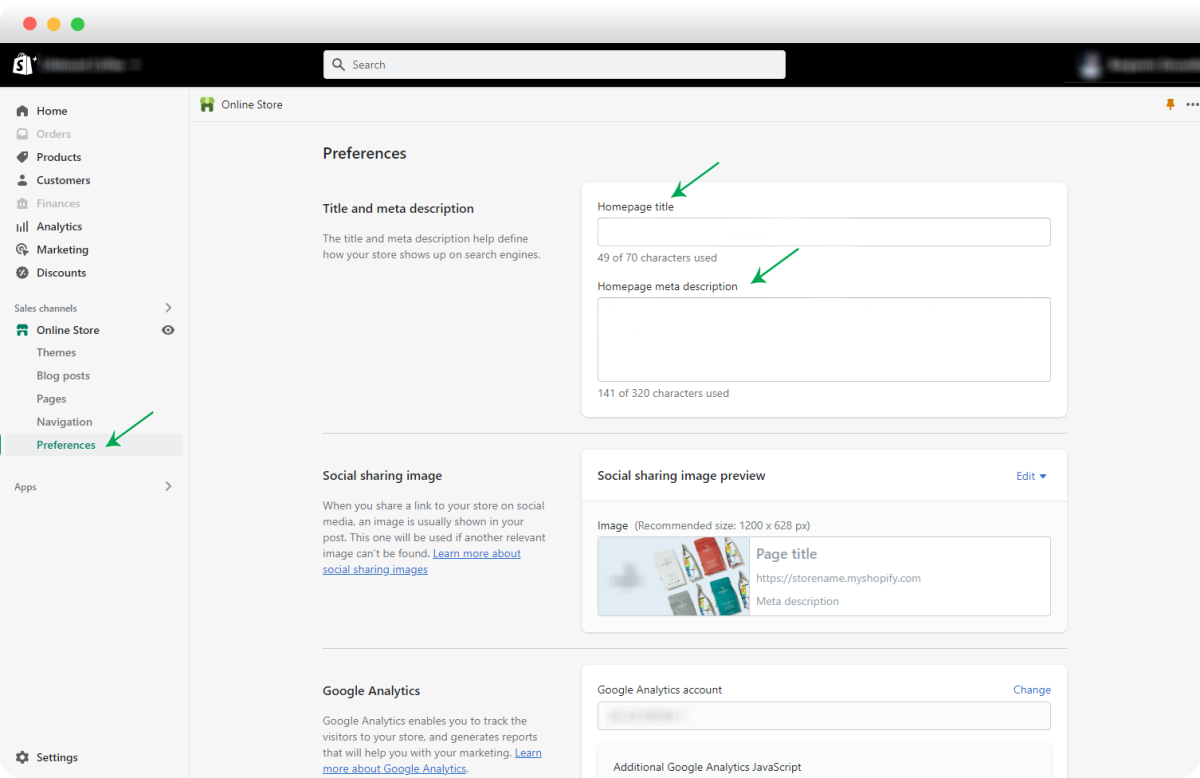Expand the Apps section chevron
Screen dimensions: 1200x778
coord(168,487)
